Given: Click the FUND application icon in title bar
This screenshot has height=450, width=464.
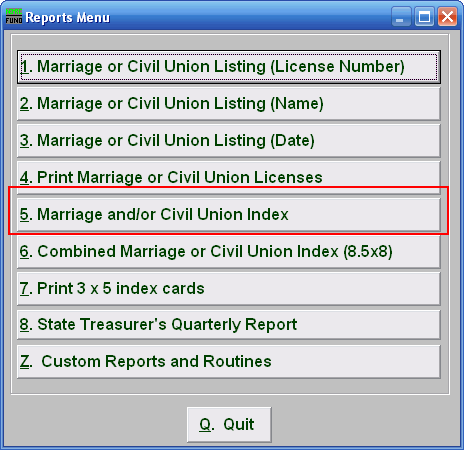Looking at the screenshot, I should [14, 16].
